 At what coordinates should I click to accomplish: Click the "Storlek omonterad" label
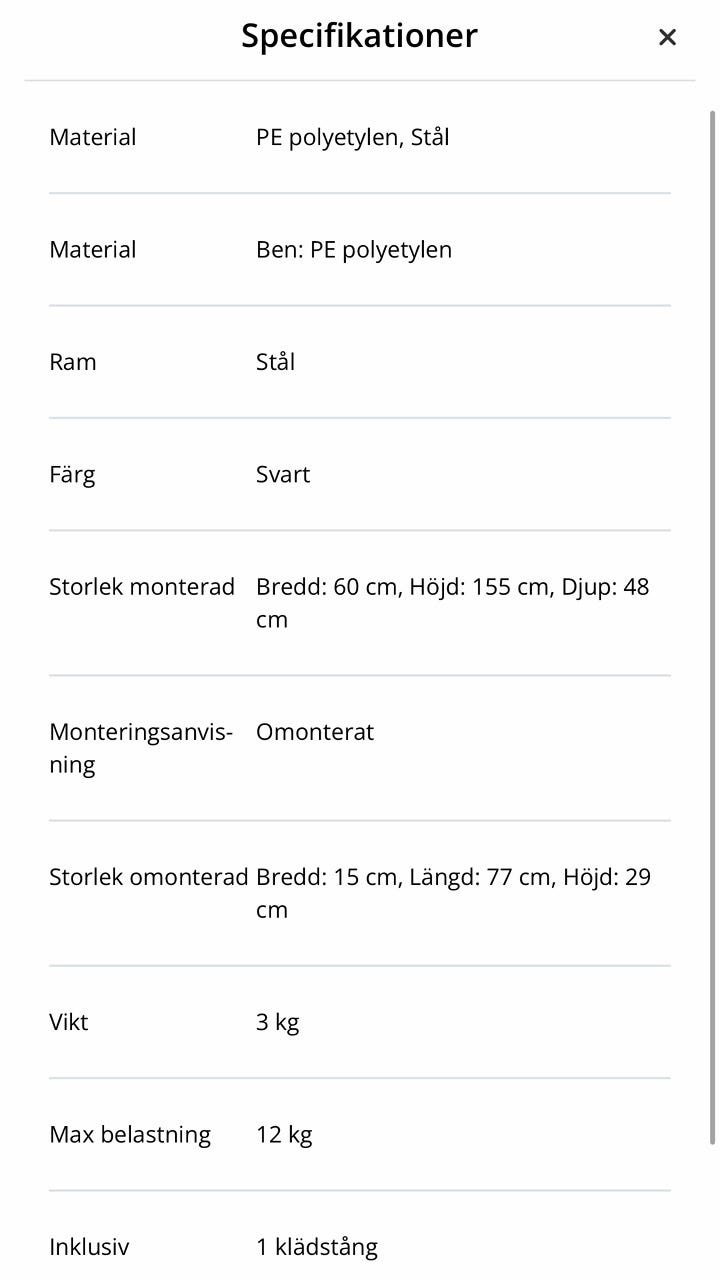(148, 877)
